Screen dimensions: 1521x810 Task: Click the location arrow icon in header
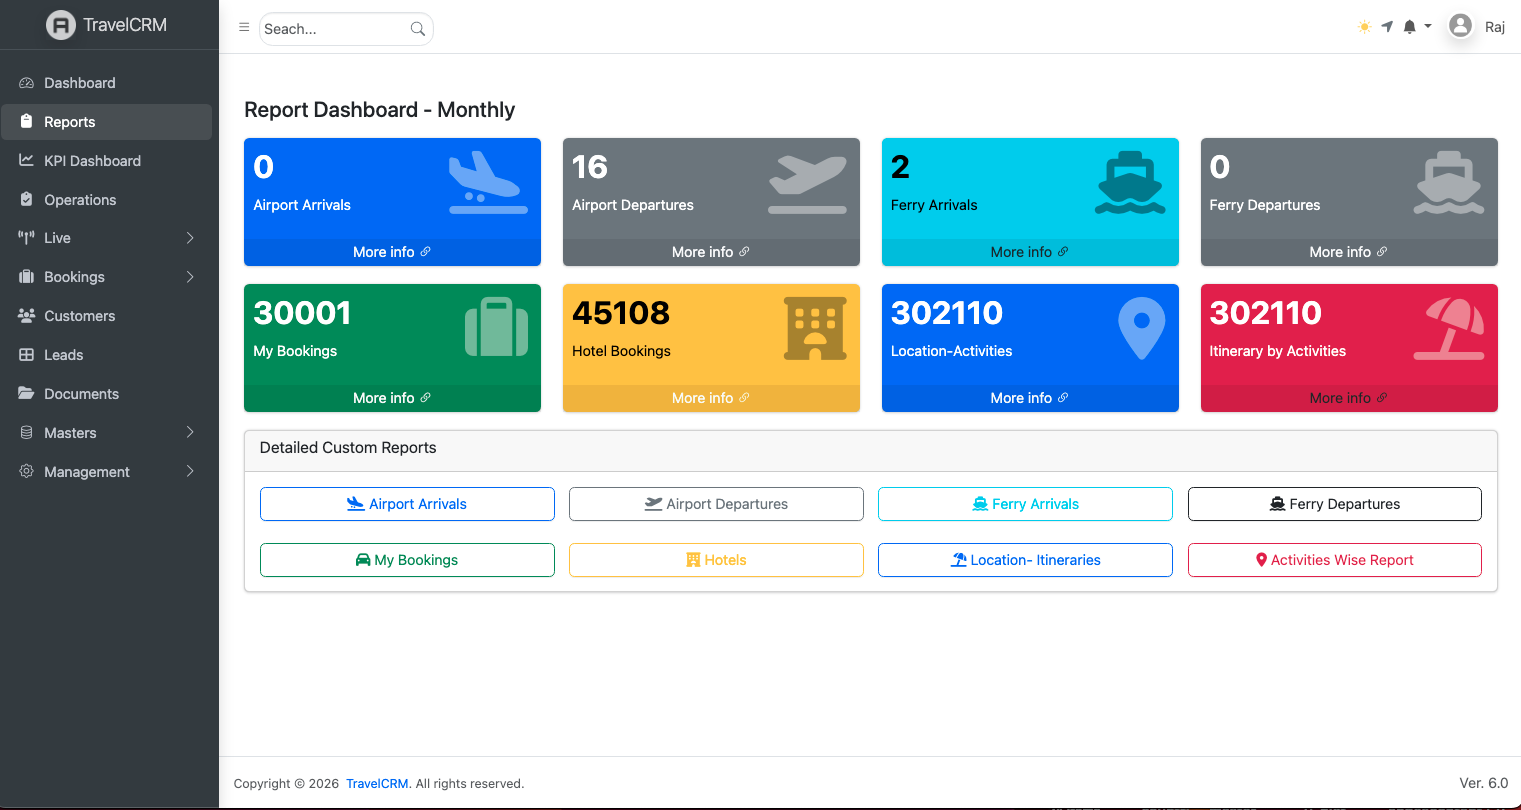coord(1387,27)
